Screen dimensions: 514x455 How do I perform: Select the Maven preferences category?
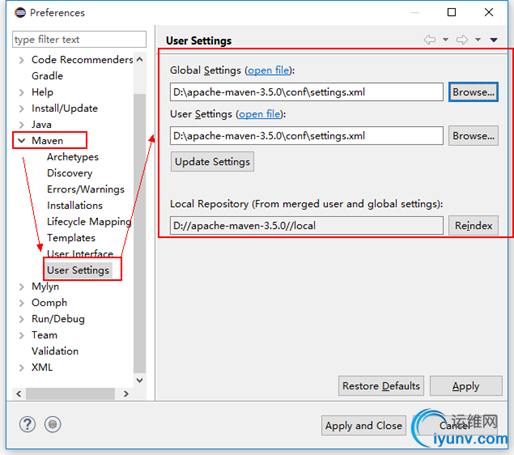pyautogui.click(x=47, y=141)
